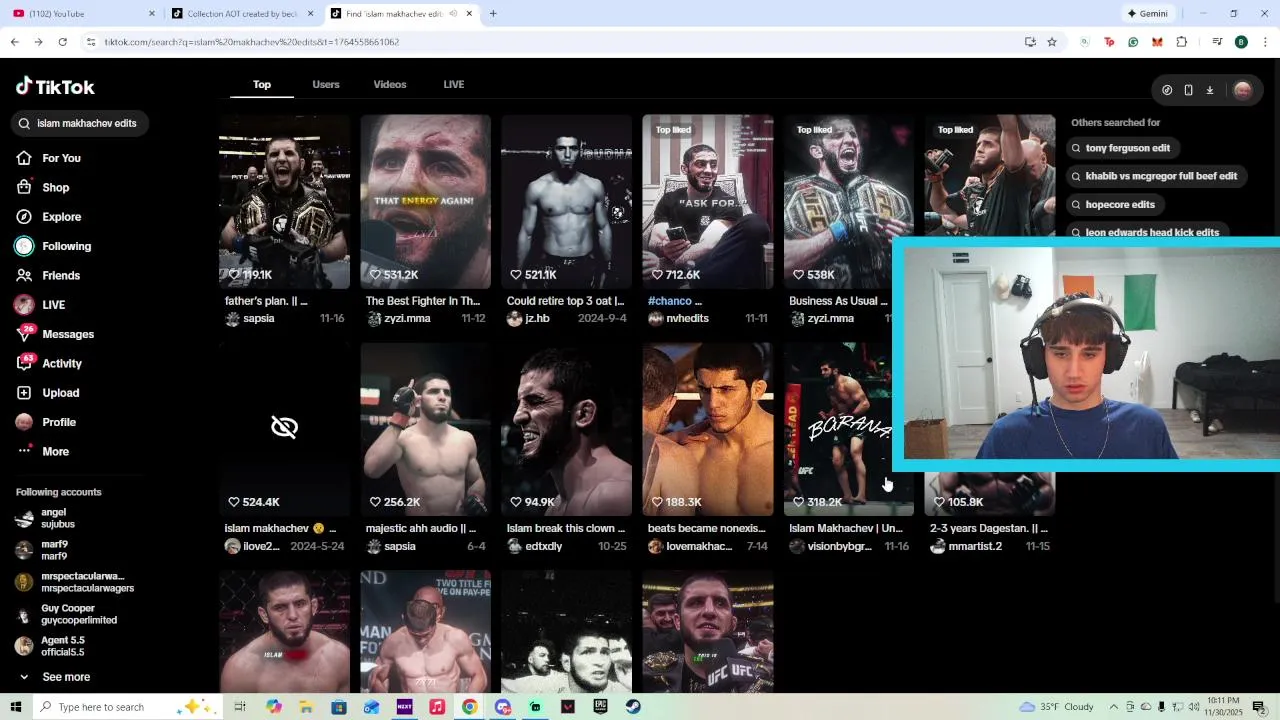Open the More options menu

55,451
